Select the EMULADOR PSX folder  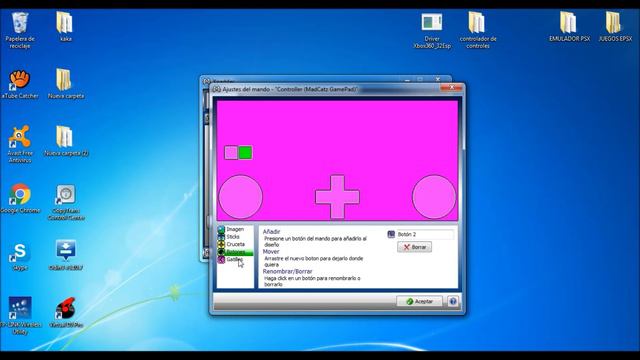(569, 27)
